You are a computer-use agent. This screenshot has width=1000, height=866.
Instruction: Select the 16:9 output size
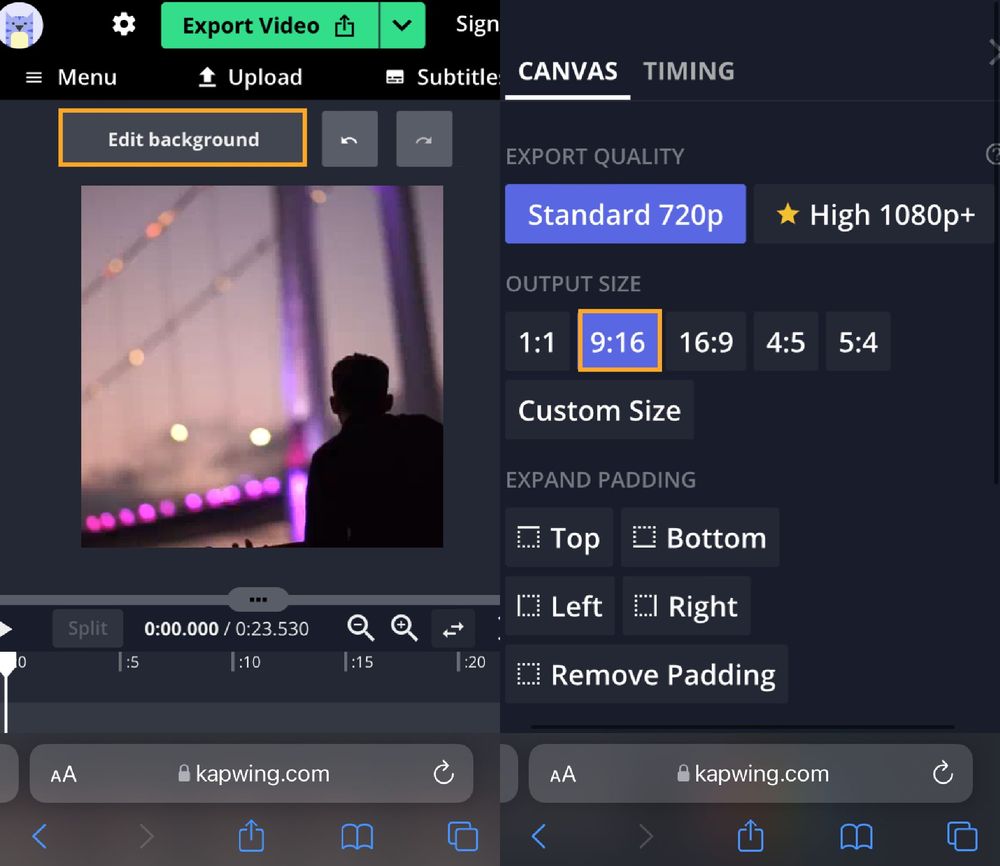707,341
